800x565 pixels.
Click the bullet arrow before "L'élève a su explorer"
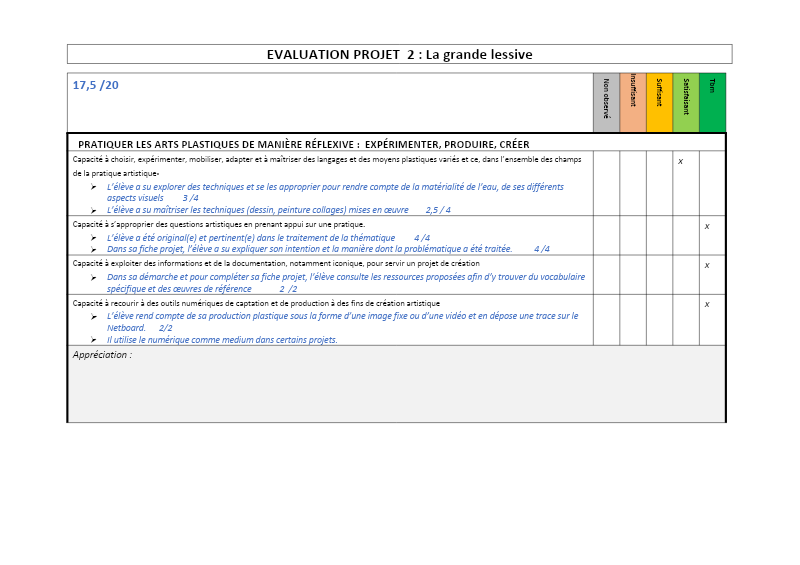click(93, 187)
